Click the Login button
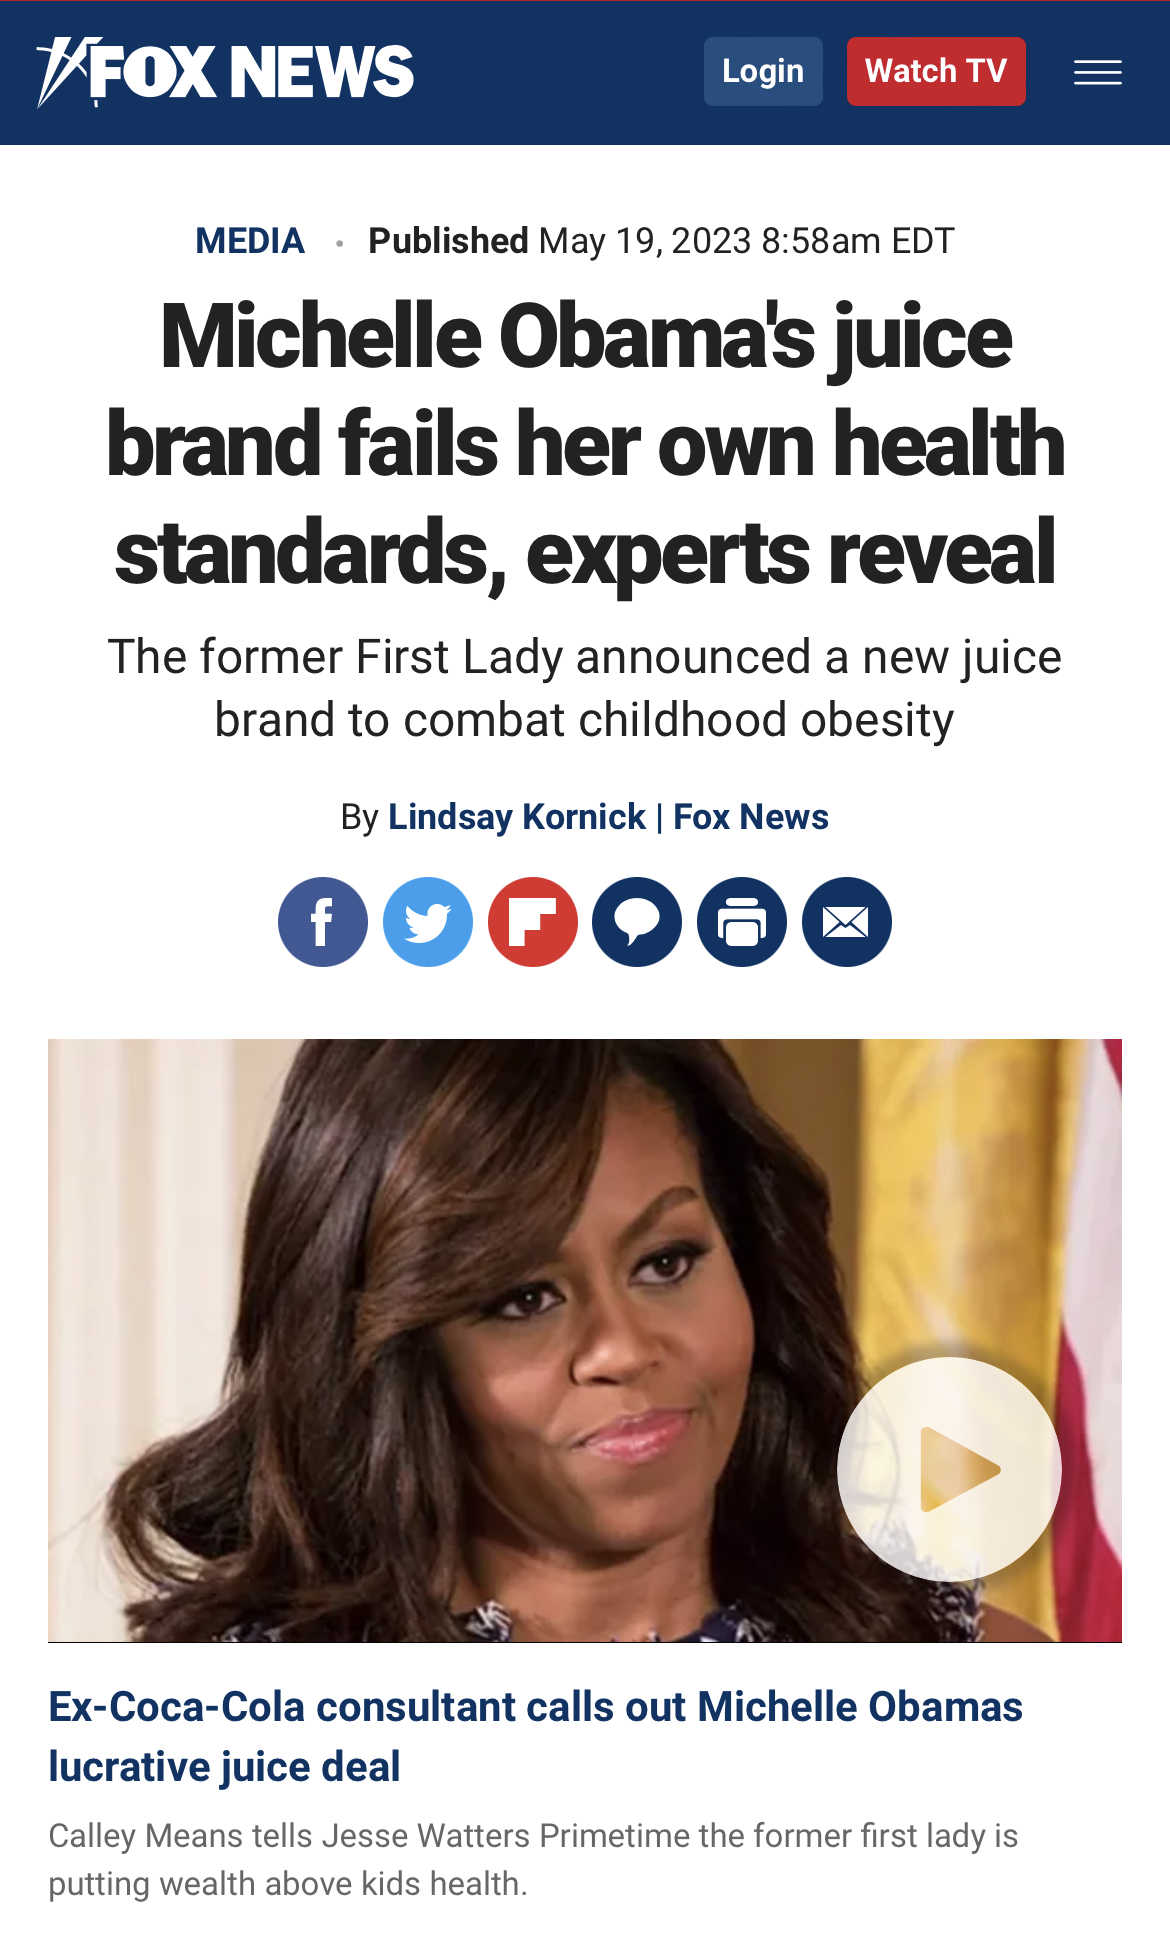Image resolution: width=1170 pixels, height=1941 pixels. pyautogui.click(x=763, y=71)
